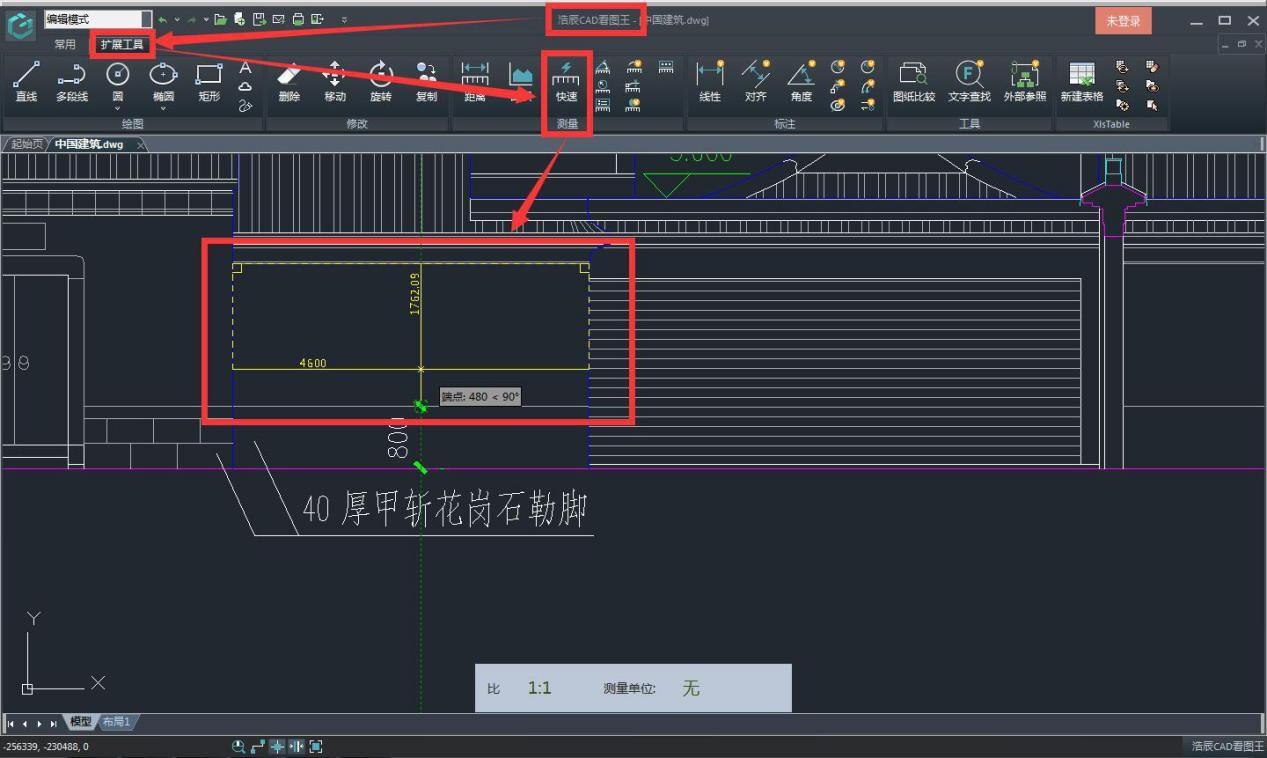Open the 起始页 start page tab
This screenshot has height=758, width=1267.
pyautogui.click(x=27, y=143)
